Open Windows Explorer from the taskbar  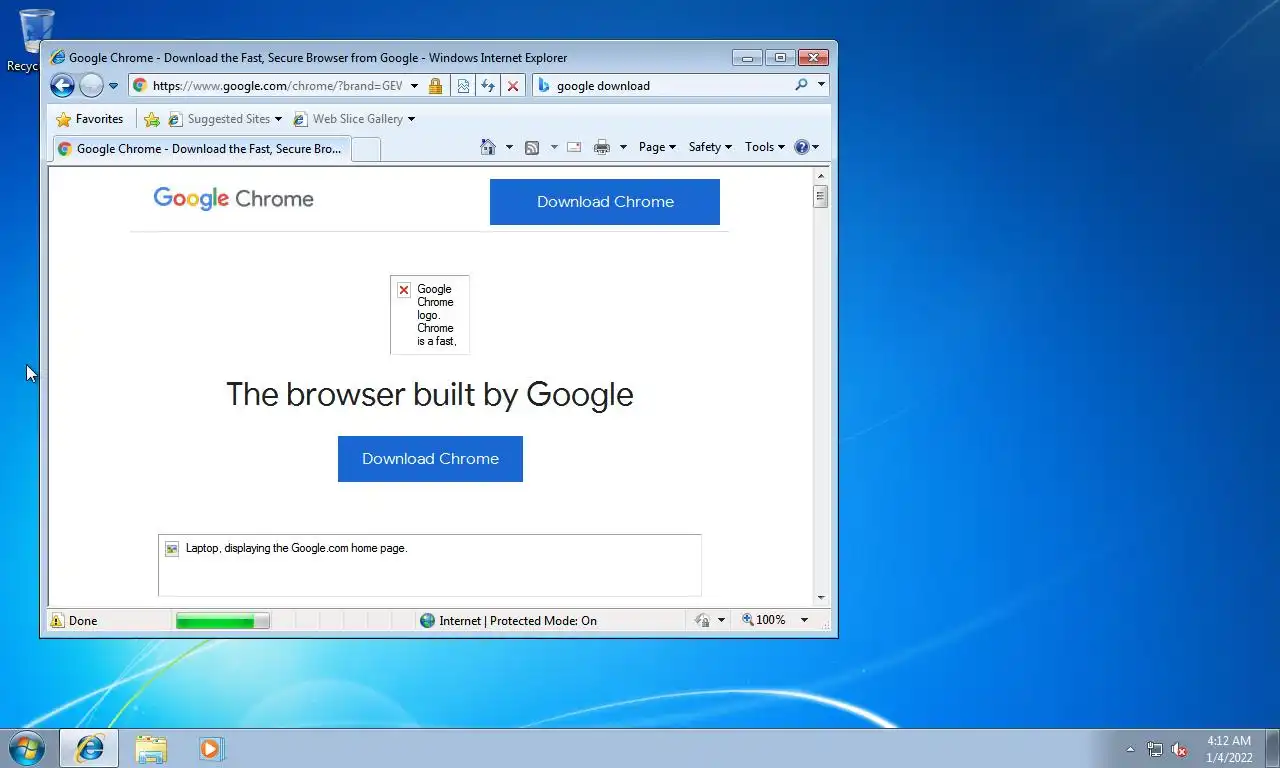click(x=151, y=748)
